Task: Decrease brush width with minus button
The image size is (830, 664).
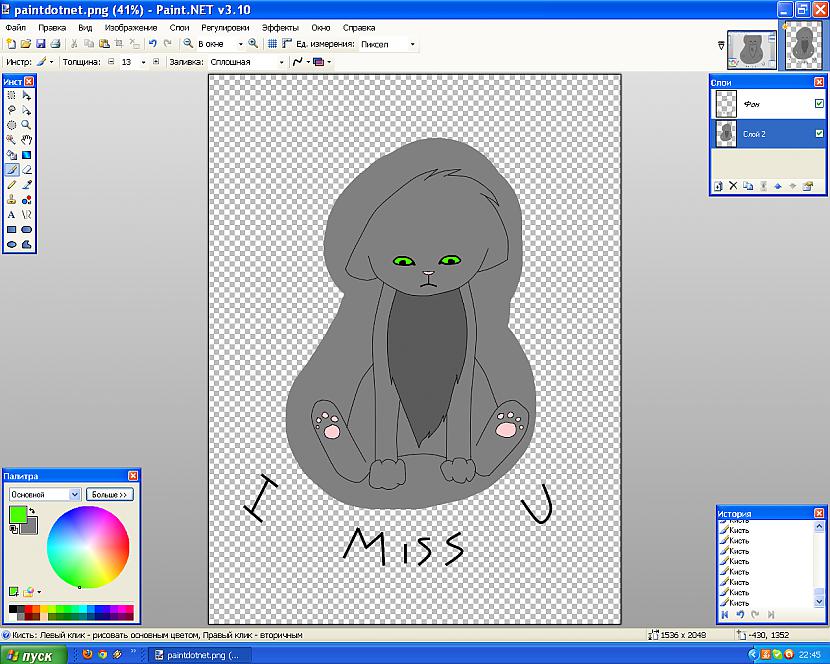Action: click(x=111, y=62)
